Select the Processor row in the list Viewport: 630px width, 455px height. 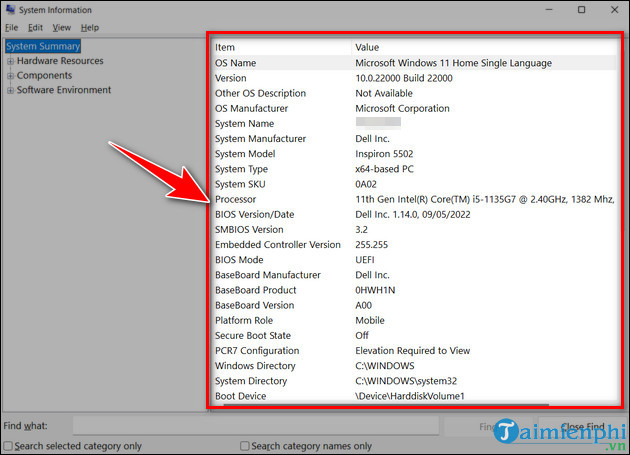point(239,199)
